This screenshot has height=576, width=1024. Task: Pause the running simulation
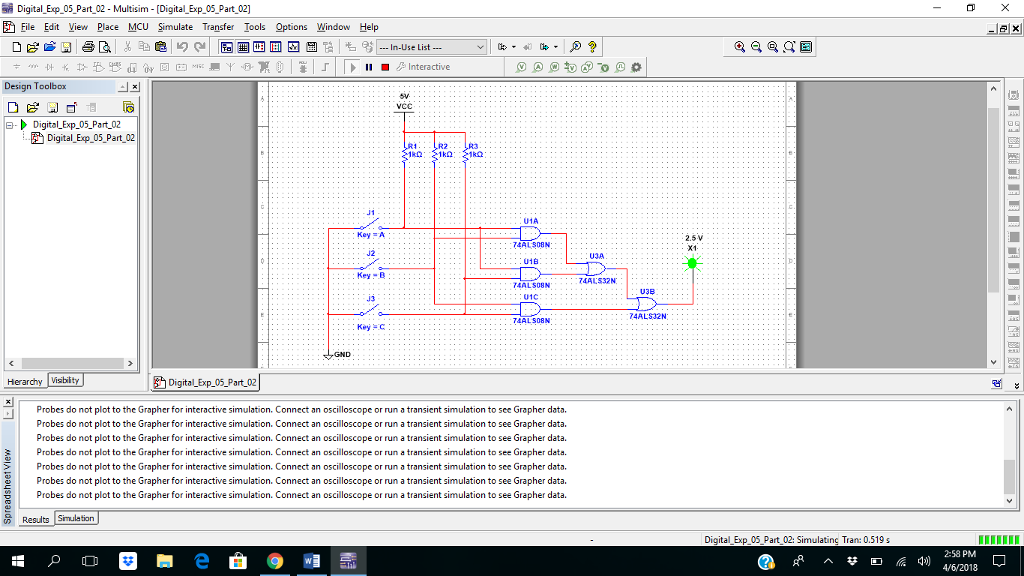click(x=369, y=67)
